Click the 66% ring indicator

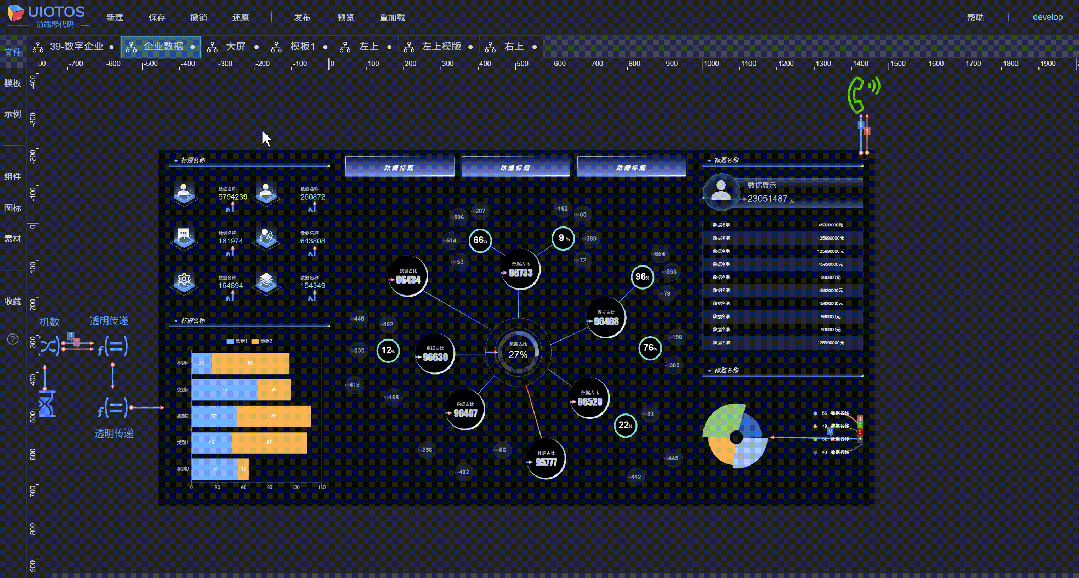pyautogui.click(x=480, y=241)
